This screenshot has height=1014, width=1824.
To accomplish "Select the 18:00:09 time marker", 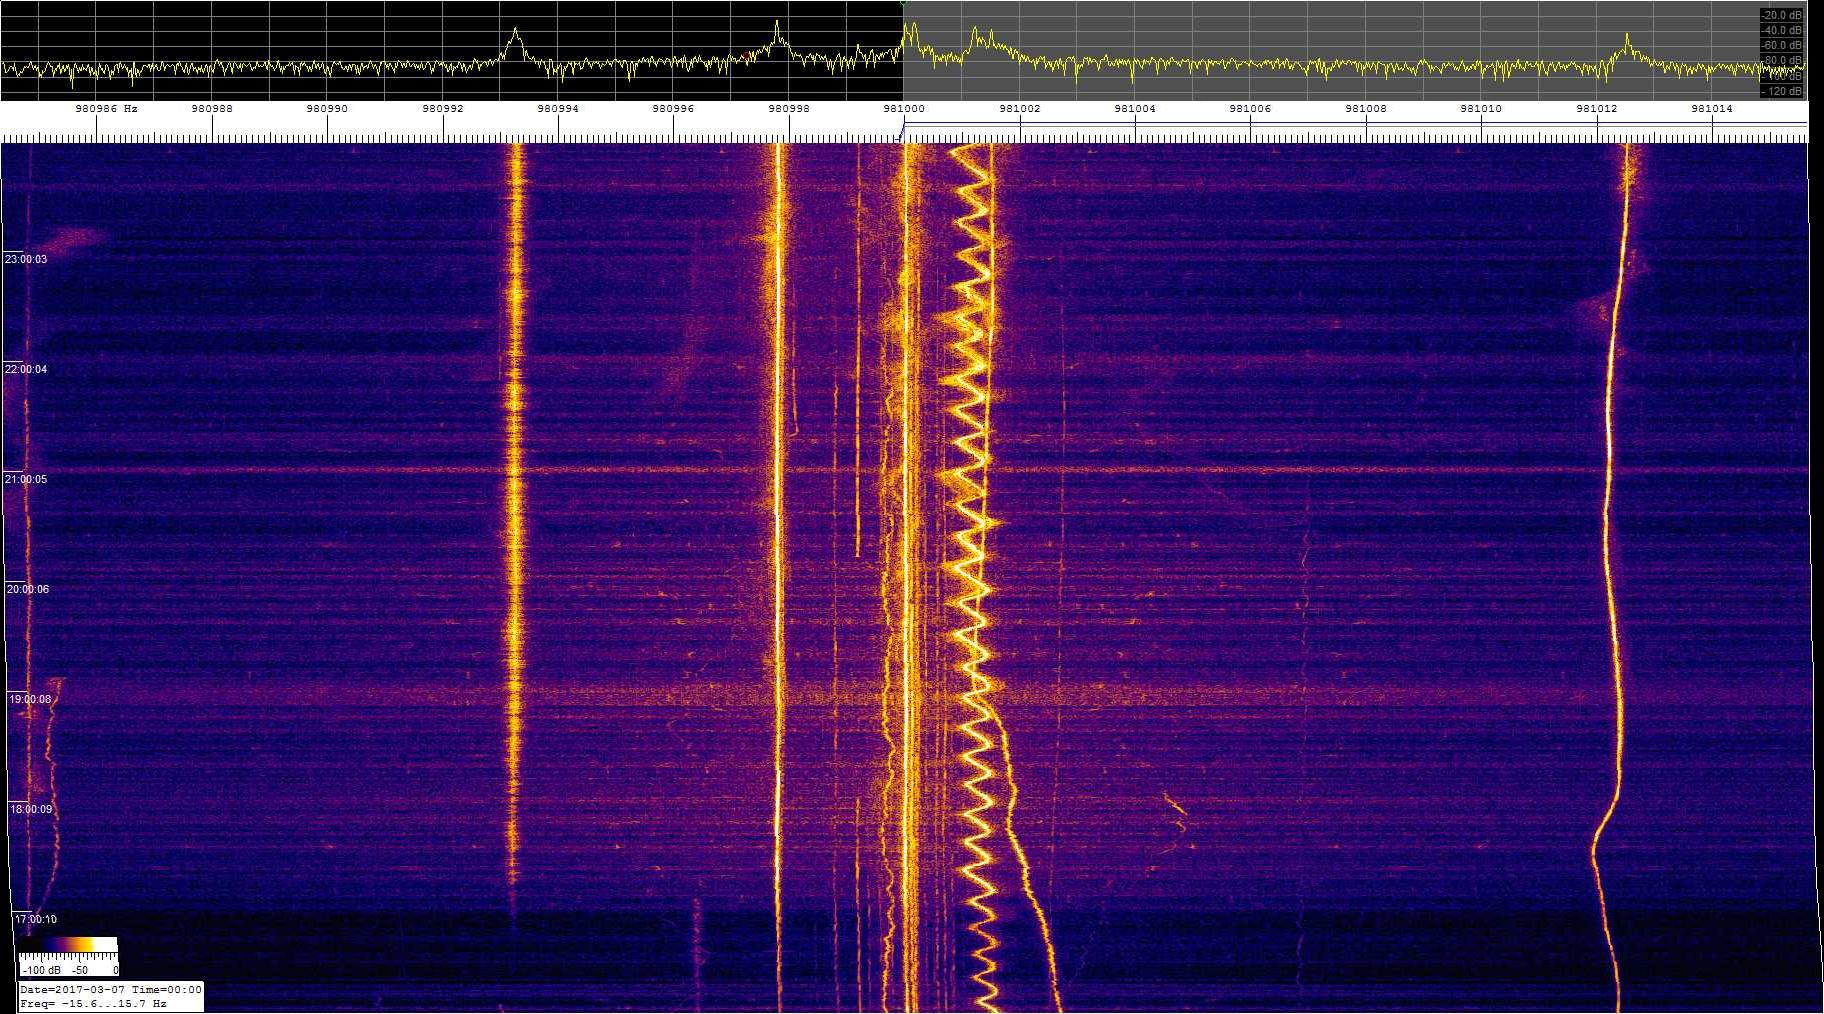I will coord(31,809).
